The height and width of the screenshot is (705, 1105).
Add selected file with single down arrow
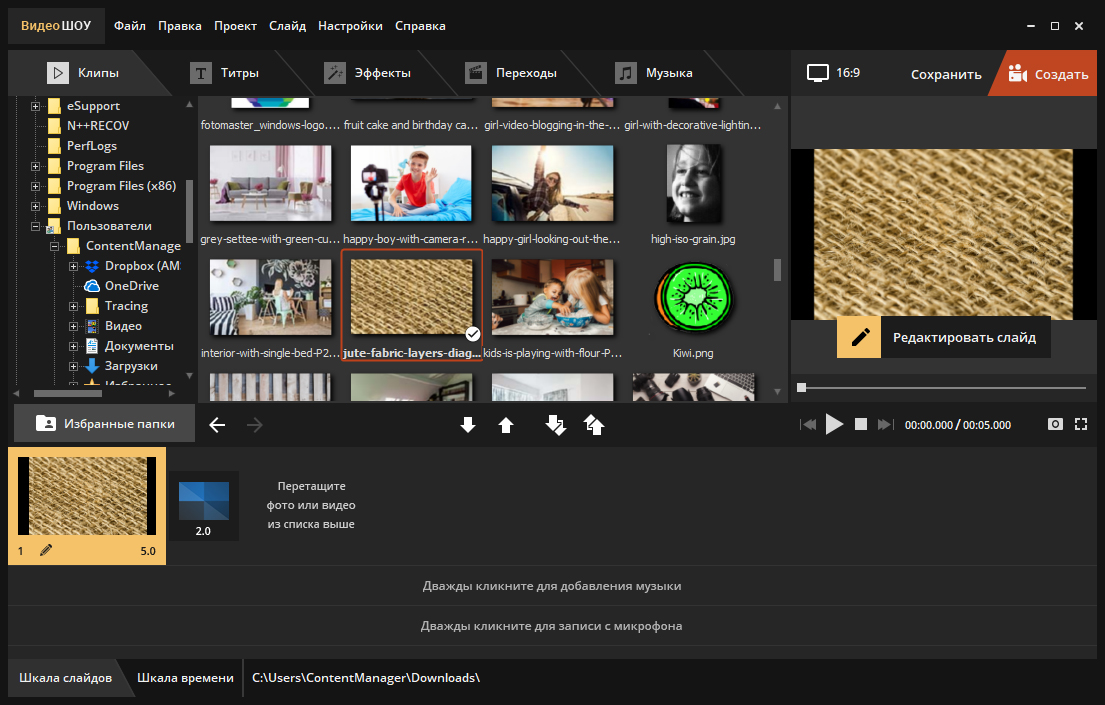tap(468, 424)
